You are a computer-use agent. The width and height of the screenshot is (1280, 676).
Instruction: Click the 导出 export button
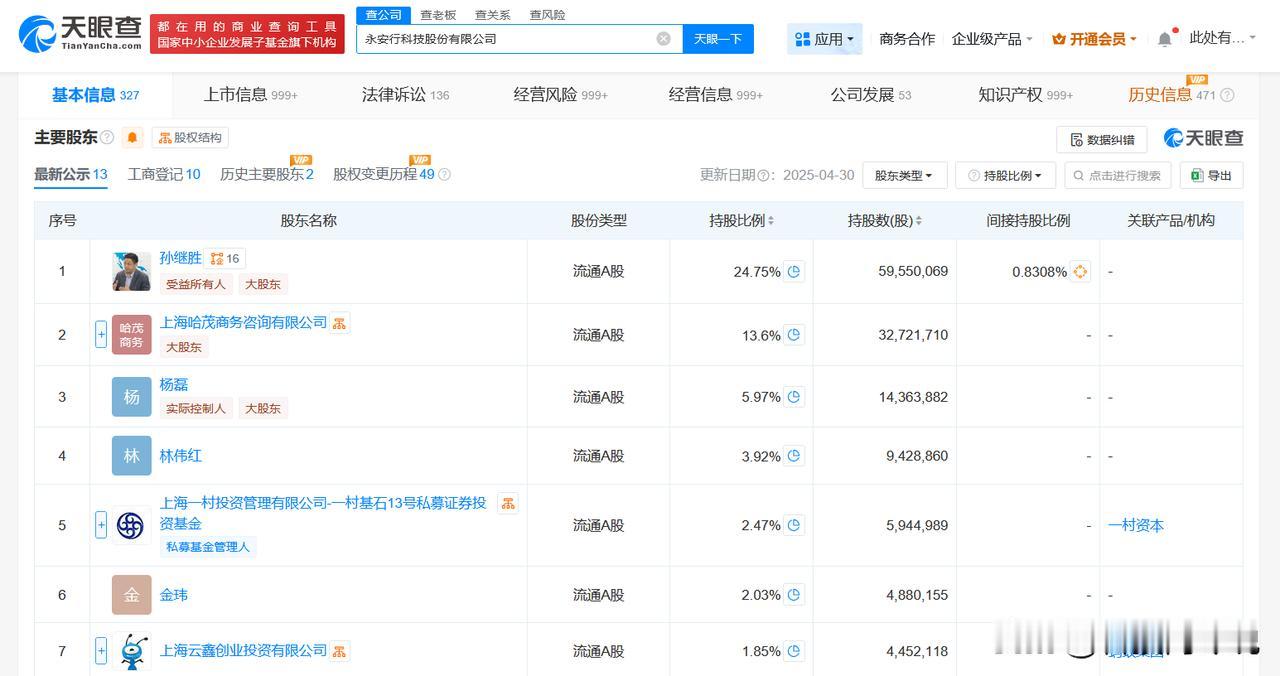pyautogui.click(x=1212, y=175)
